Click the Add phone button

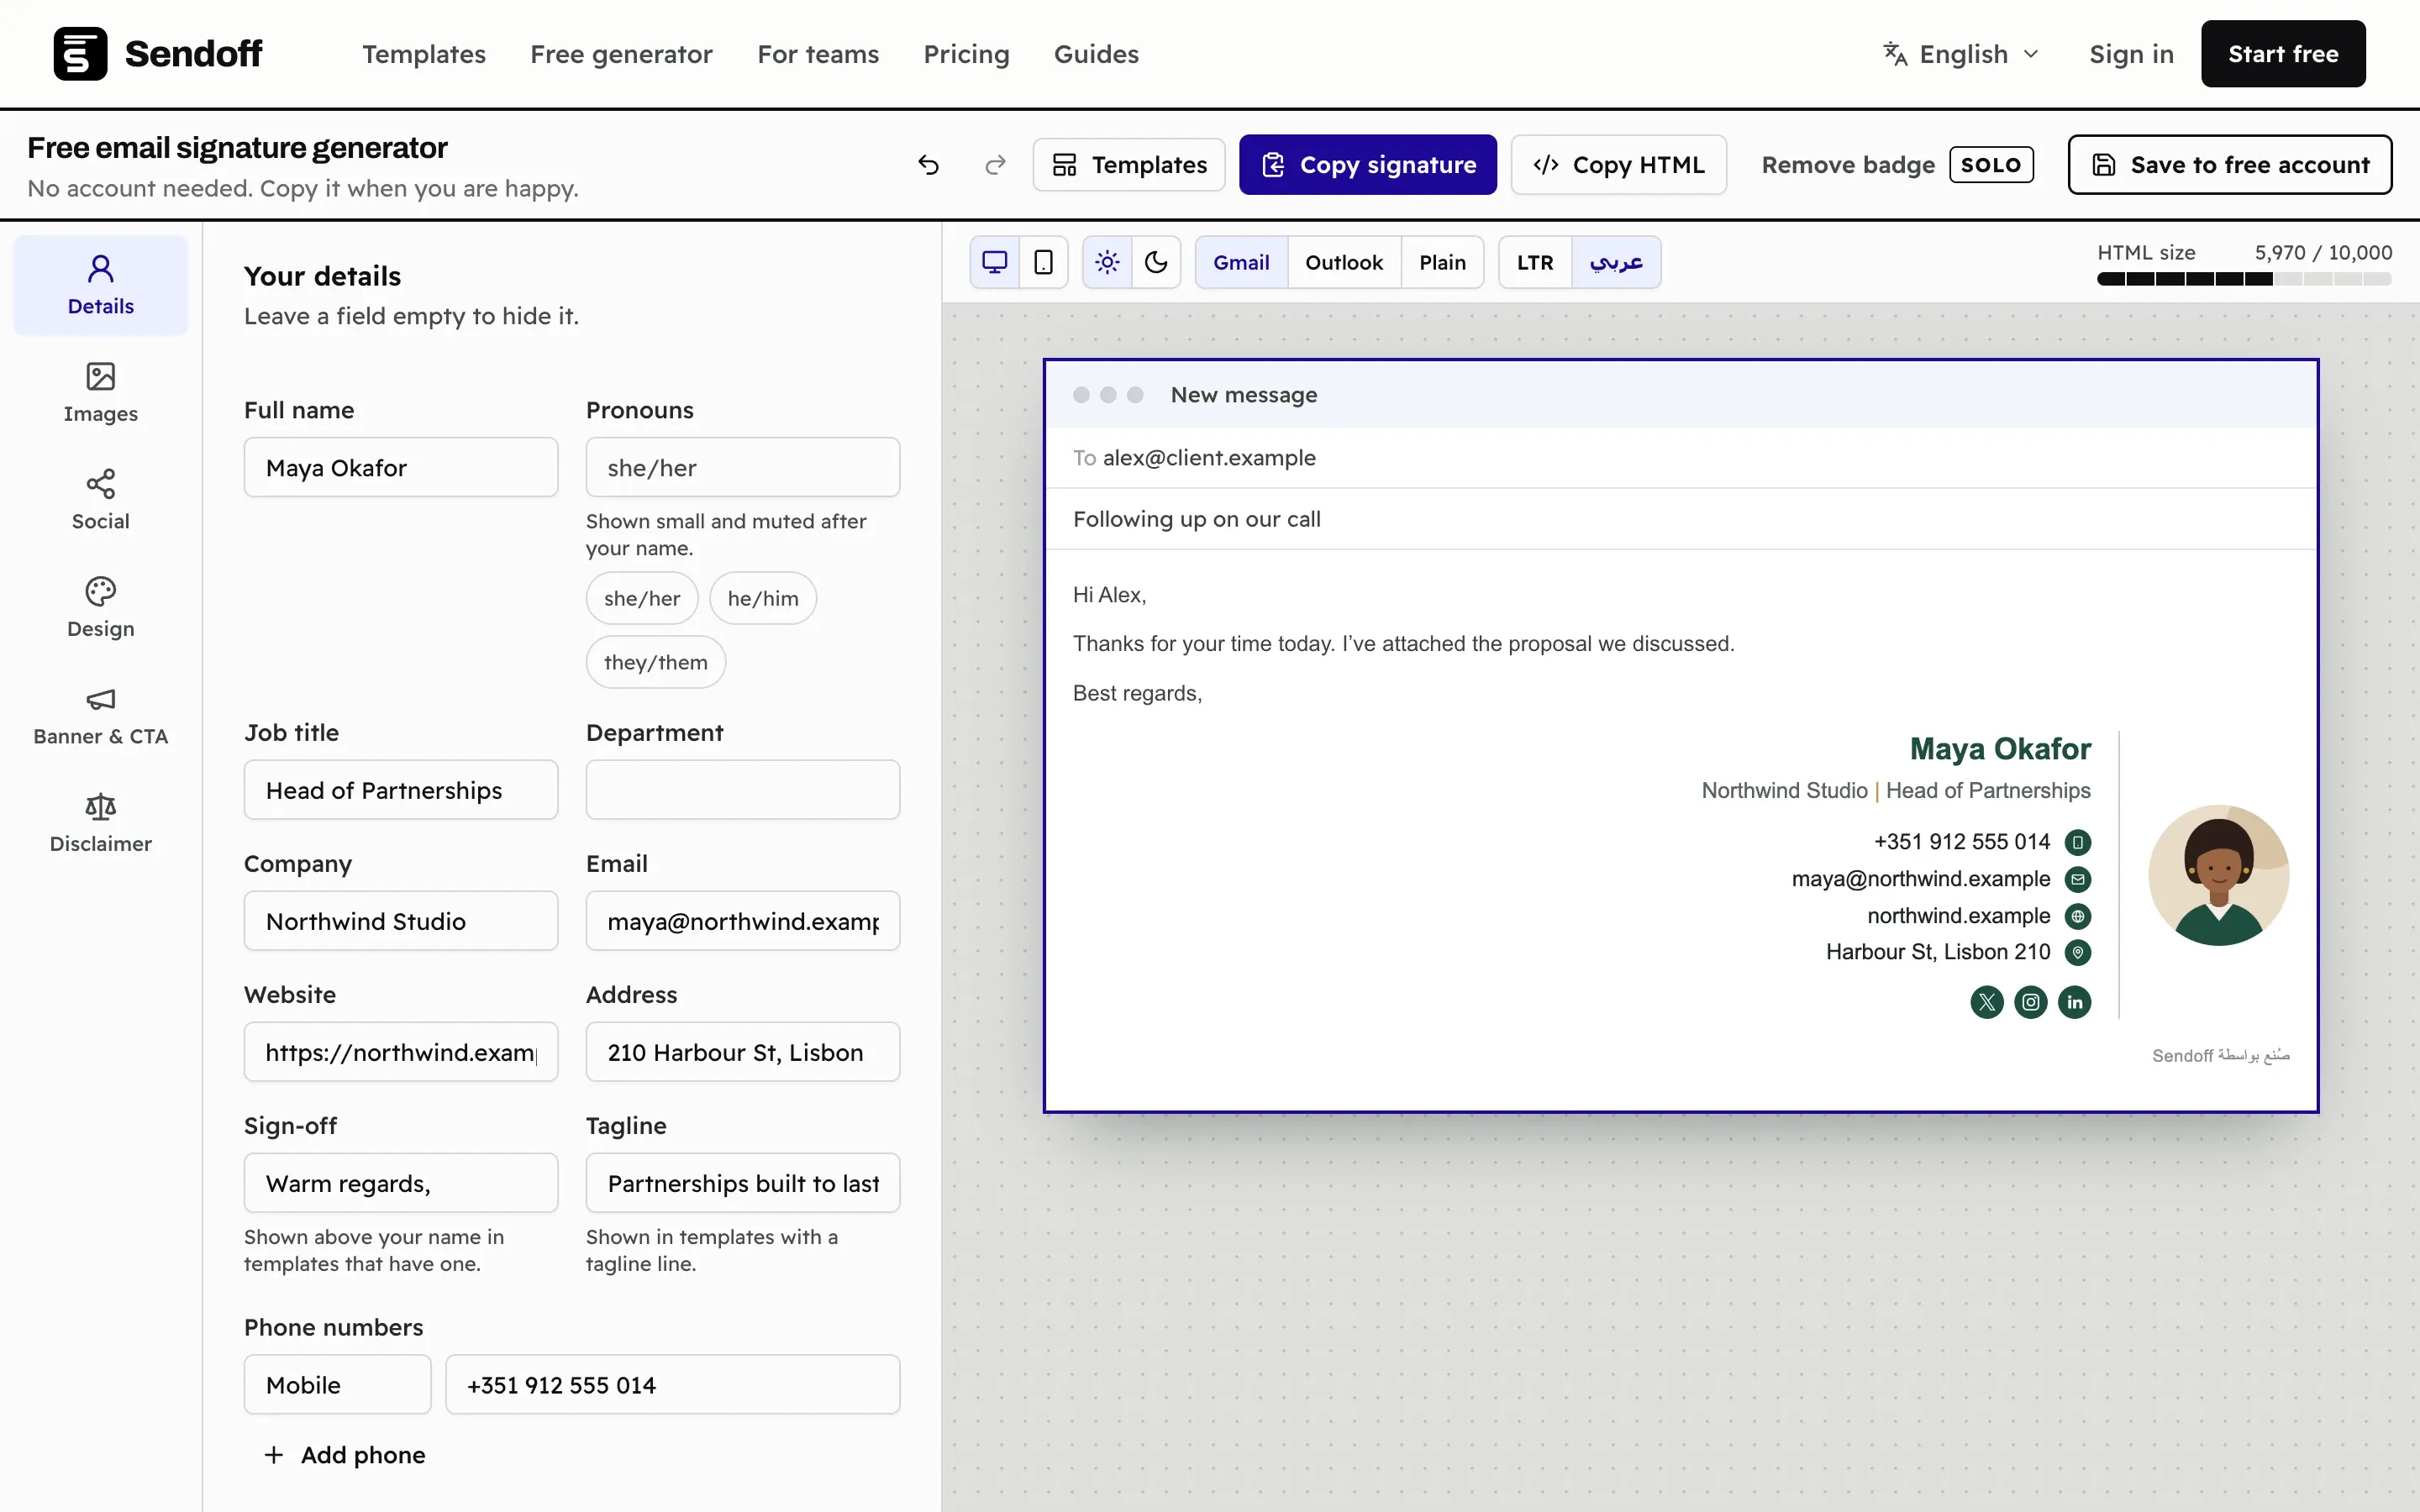pyautogui.click(x=344, y=1455)
